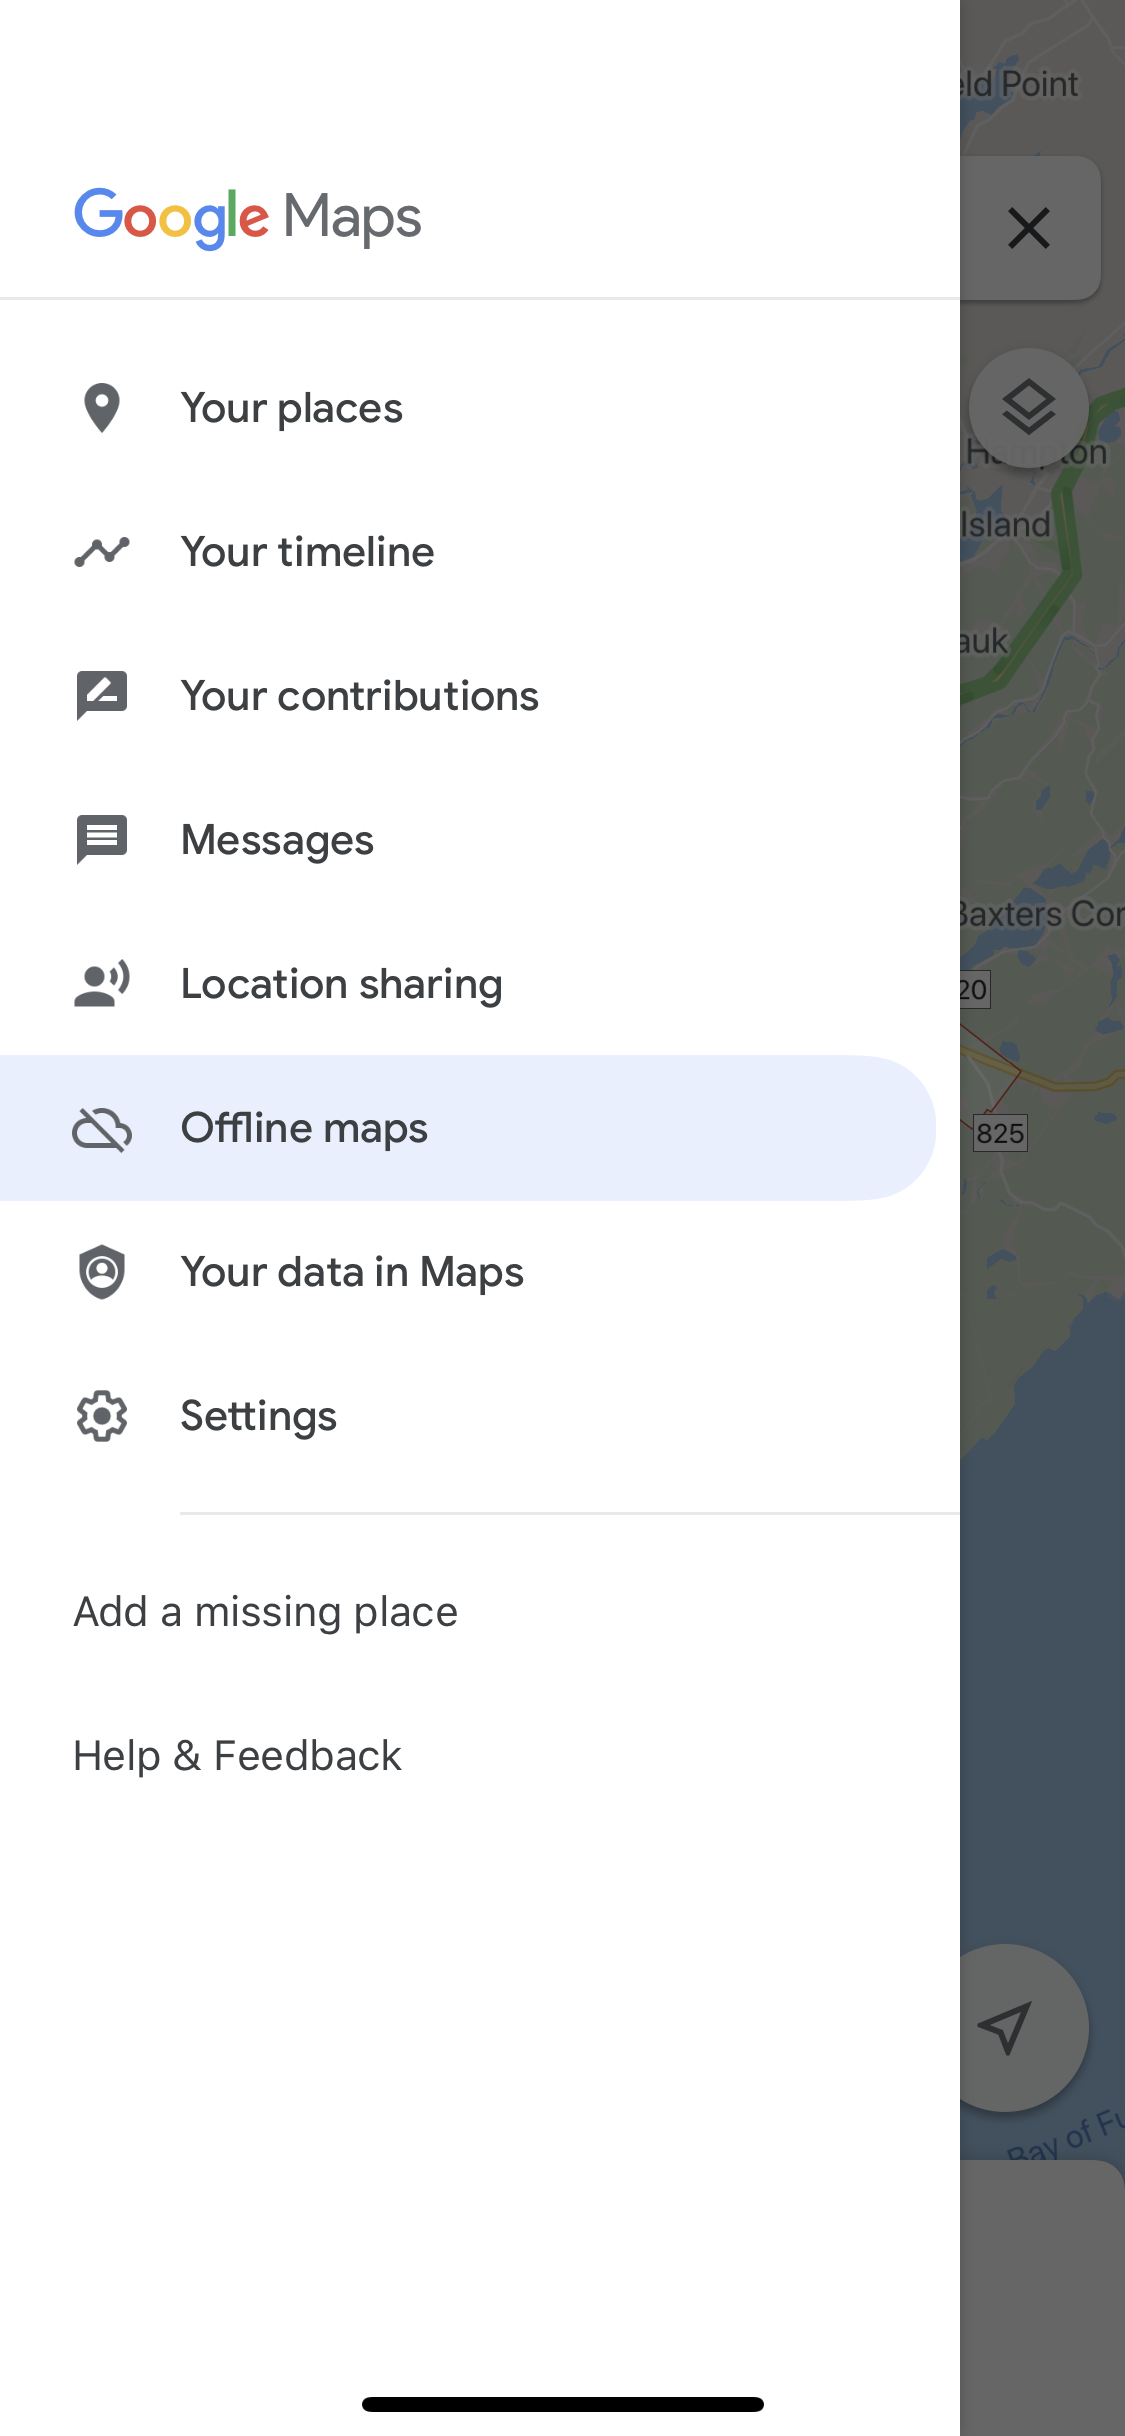Open Your timeline
Screen dimensions: 1125x2436
pyautogui.click(x=307, y=551)
